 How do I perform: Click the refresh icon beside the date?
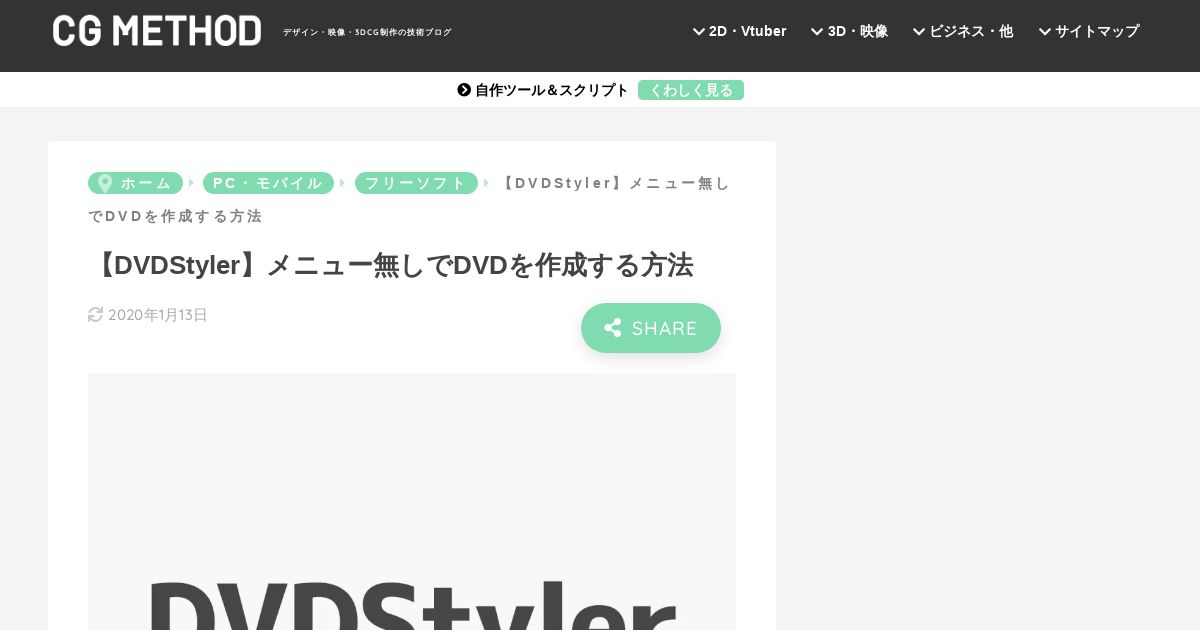[x=96, y=315]
